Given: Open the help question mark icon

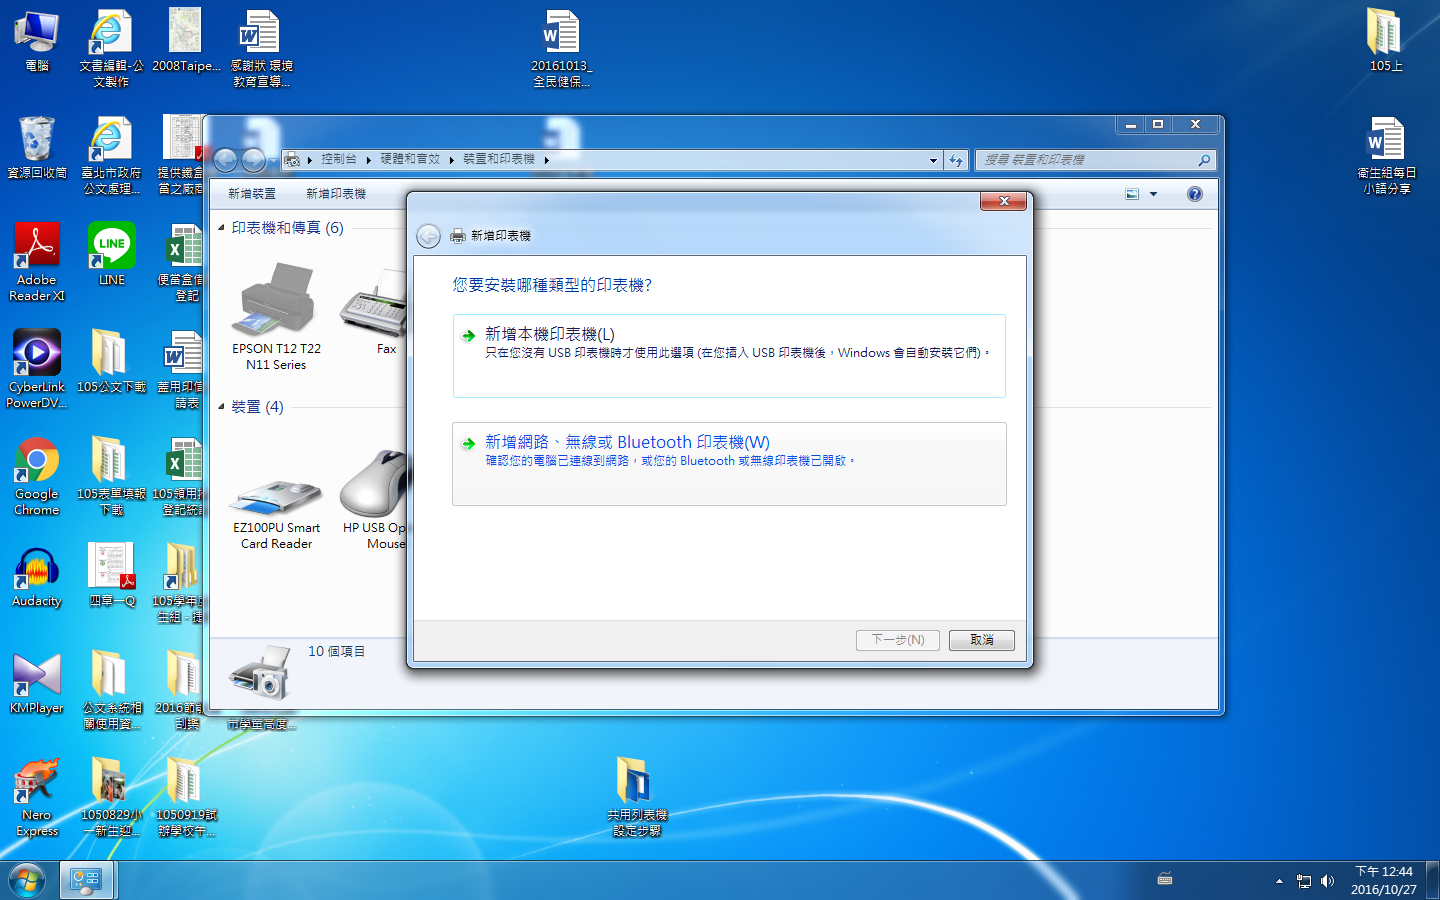Looking at the screenshot, I should (1194, 194).
